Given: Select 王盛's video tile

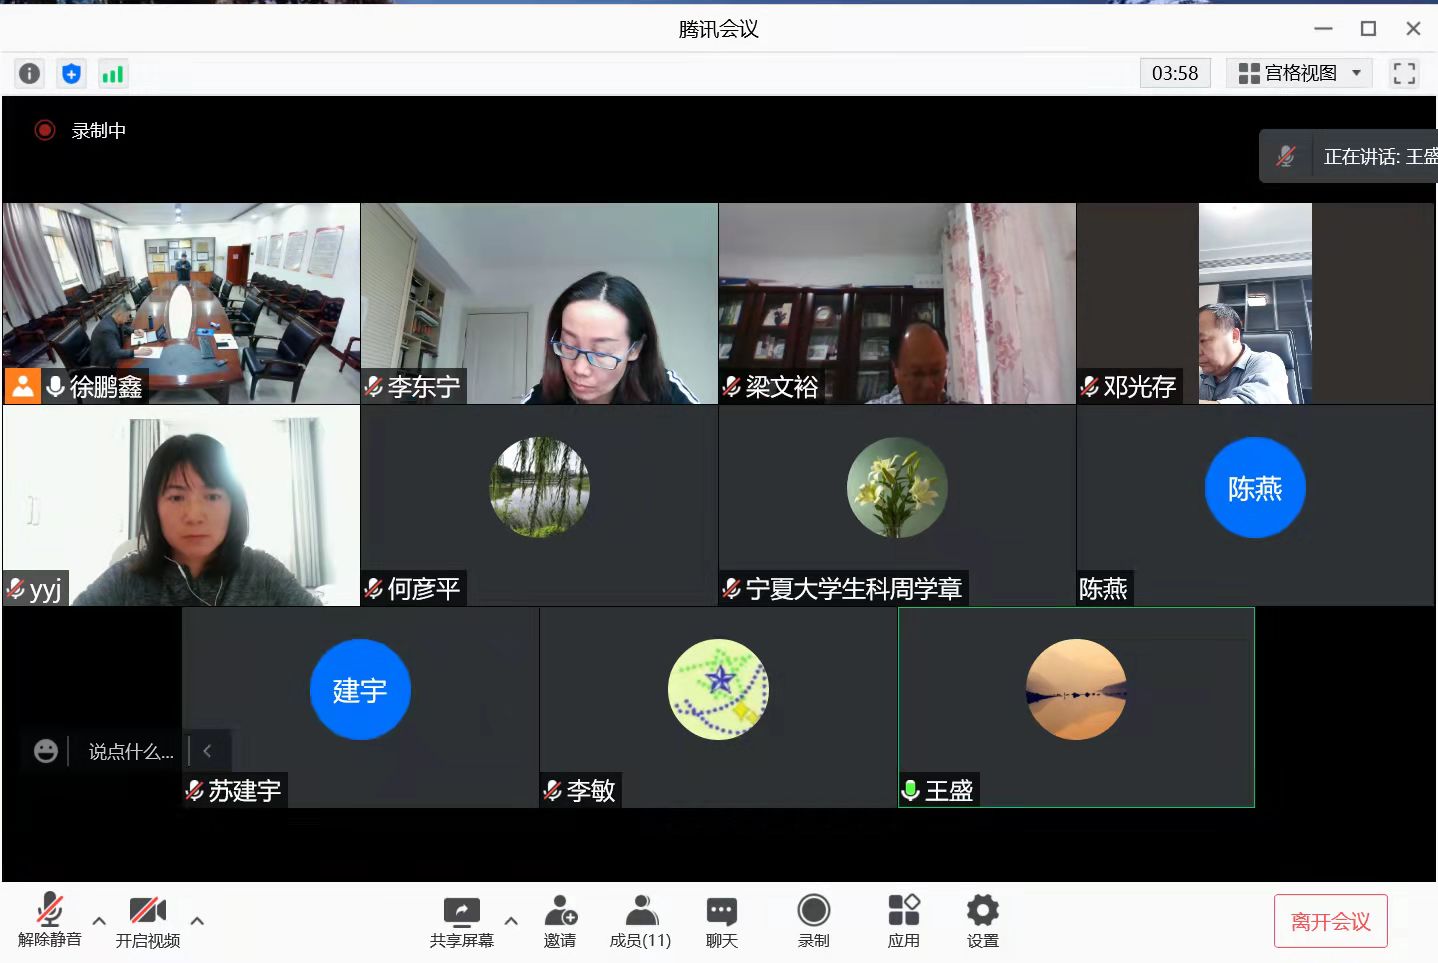Looking at the screenshot, I should 1076,706.
